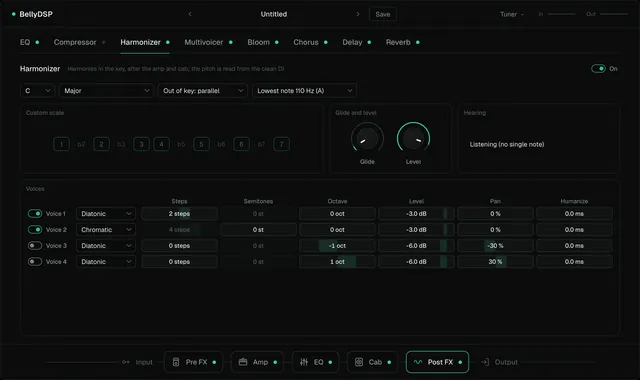Open the EQ stage in signal chain

coord(316,362)
